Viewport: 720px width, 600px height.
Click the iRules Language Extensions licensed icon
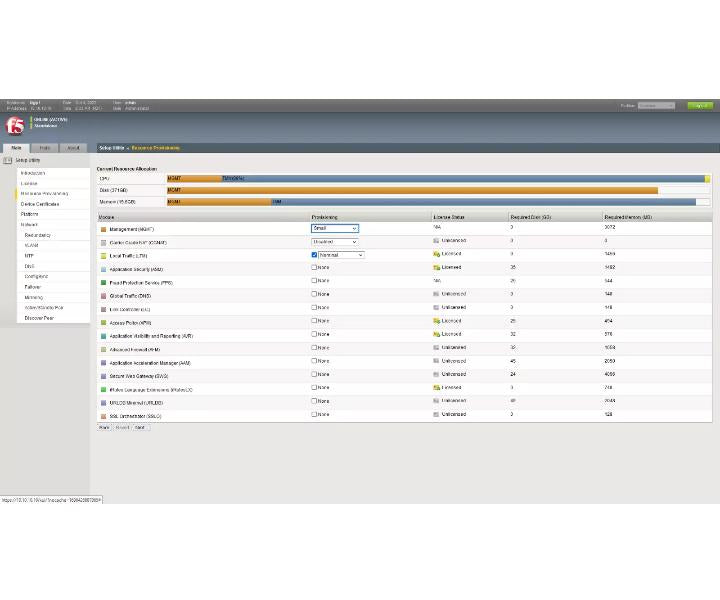(437, 388)
